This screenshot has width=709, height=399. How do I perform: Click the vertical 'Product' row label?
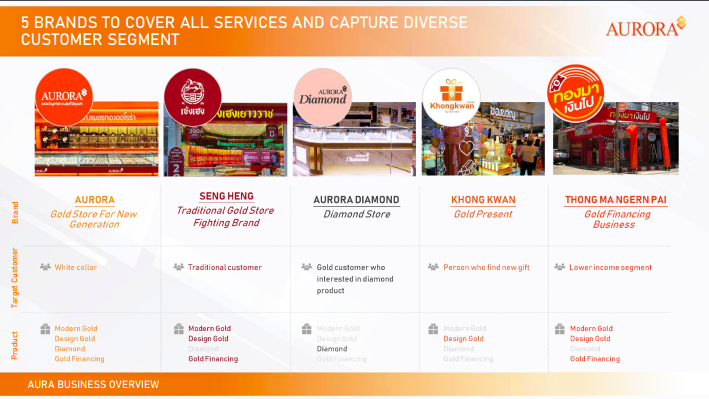point(15,346)
